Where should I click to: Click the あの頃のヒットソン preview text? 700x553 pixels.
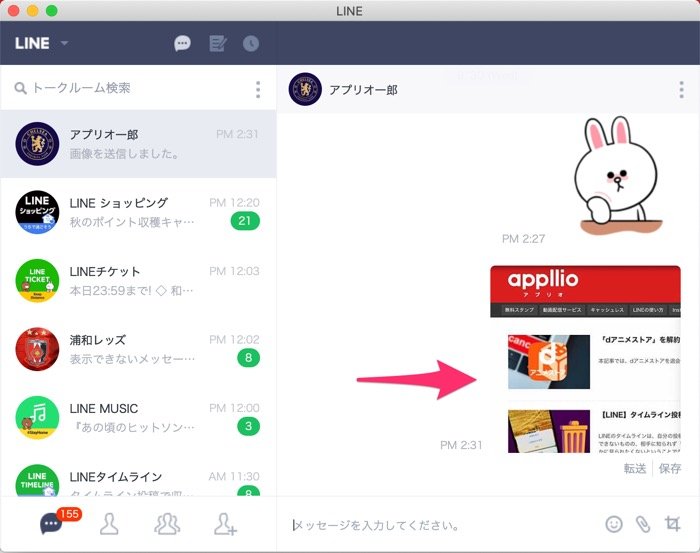(132, 428)
